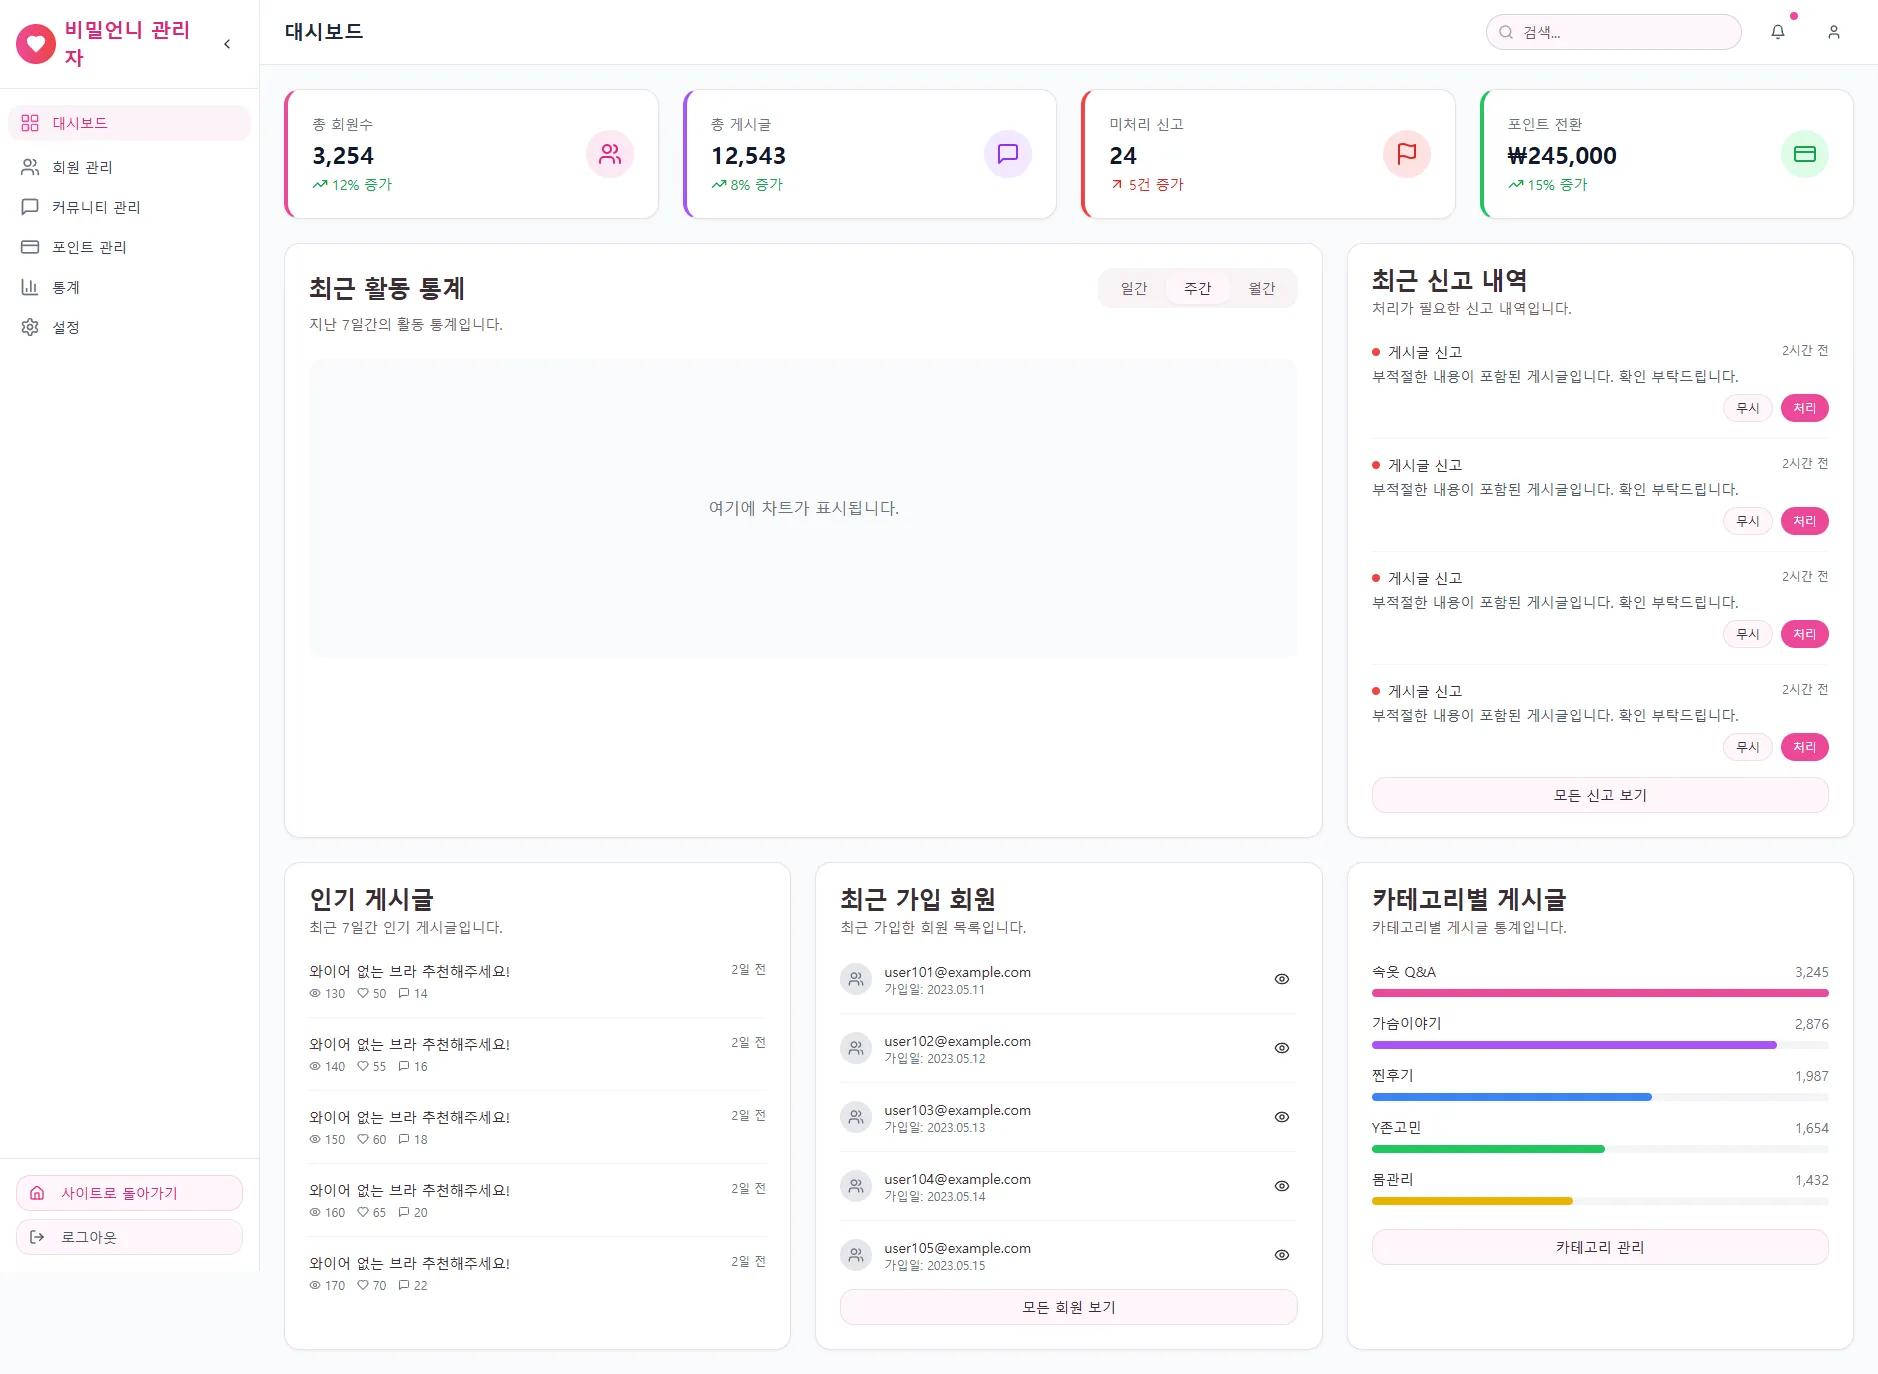1878x1374 pixels.
Task: Open 회원 관리 in the sidebar
Action: pos(129,167)
